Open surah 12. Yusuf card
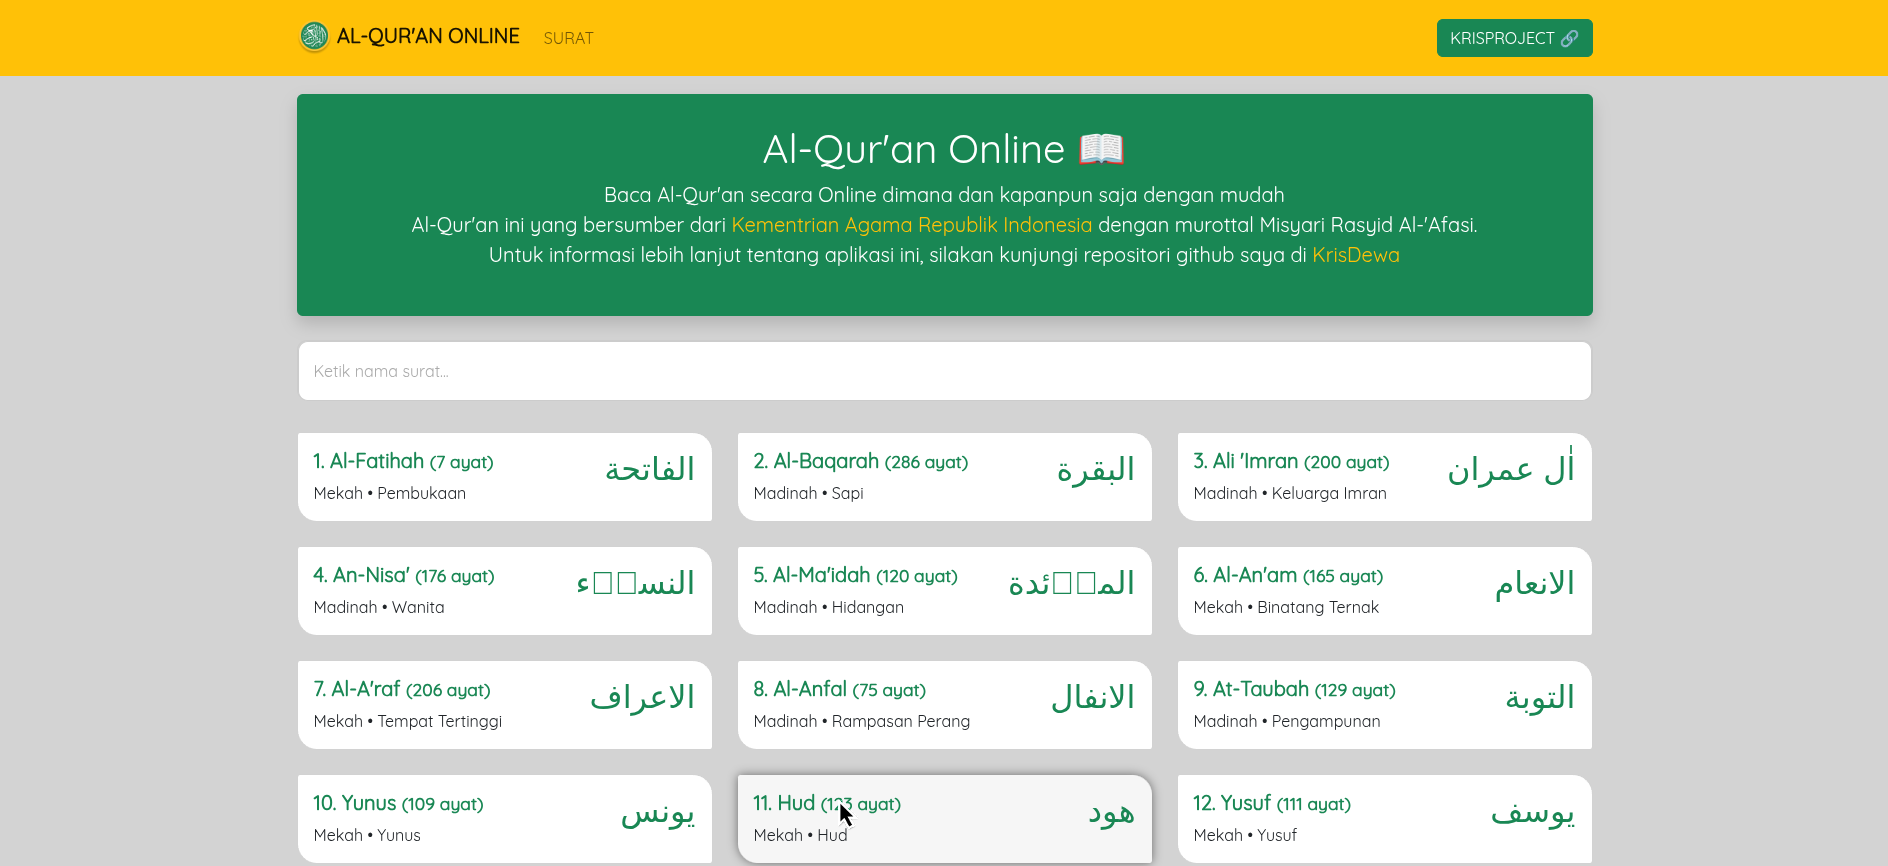 click(x=1385, y=819)
